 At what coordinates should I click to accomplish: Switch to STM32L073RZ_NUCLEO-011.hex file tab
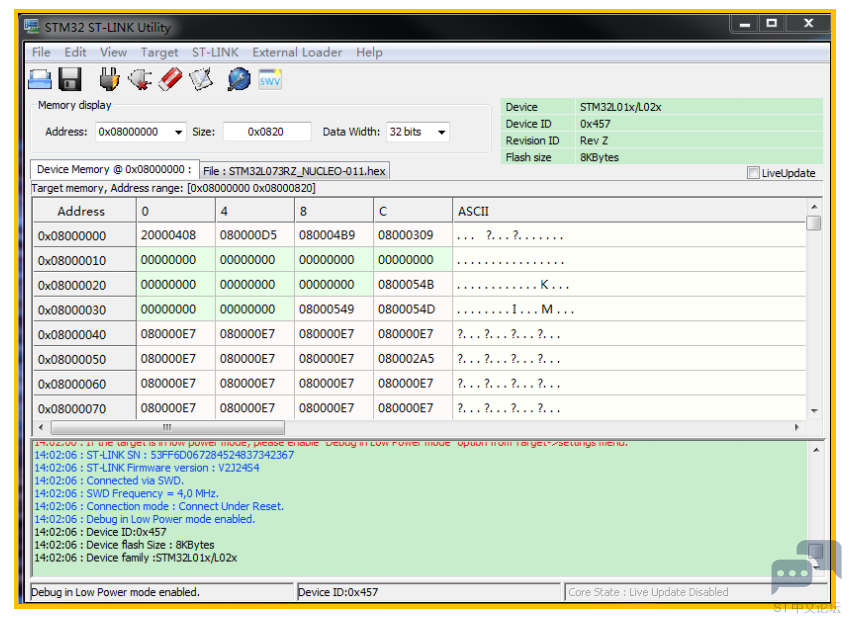(x=294, y=171)
